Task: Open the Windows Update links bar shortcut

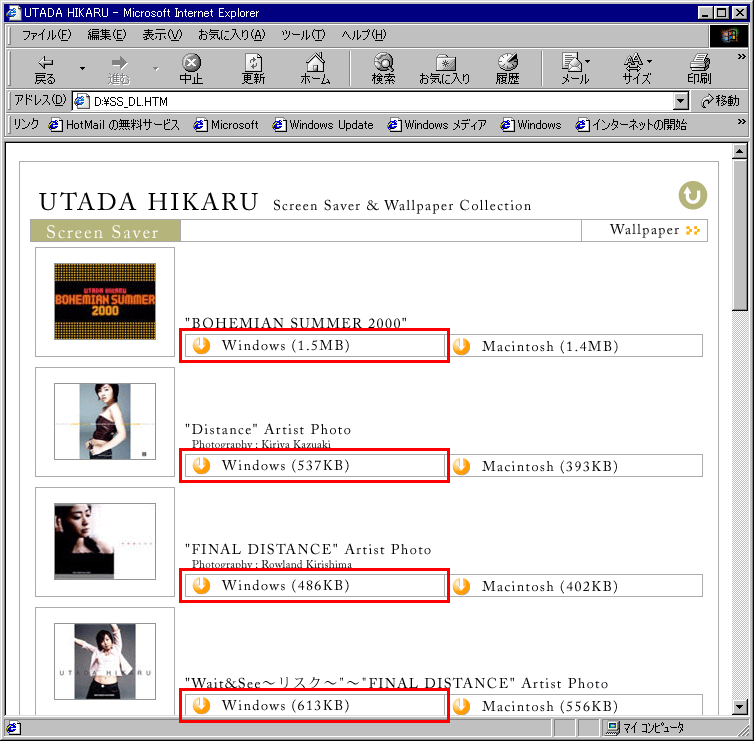Action: click(323, 125)
